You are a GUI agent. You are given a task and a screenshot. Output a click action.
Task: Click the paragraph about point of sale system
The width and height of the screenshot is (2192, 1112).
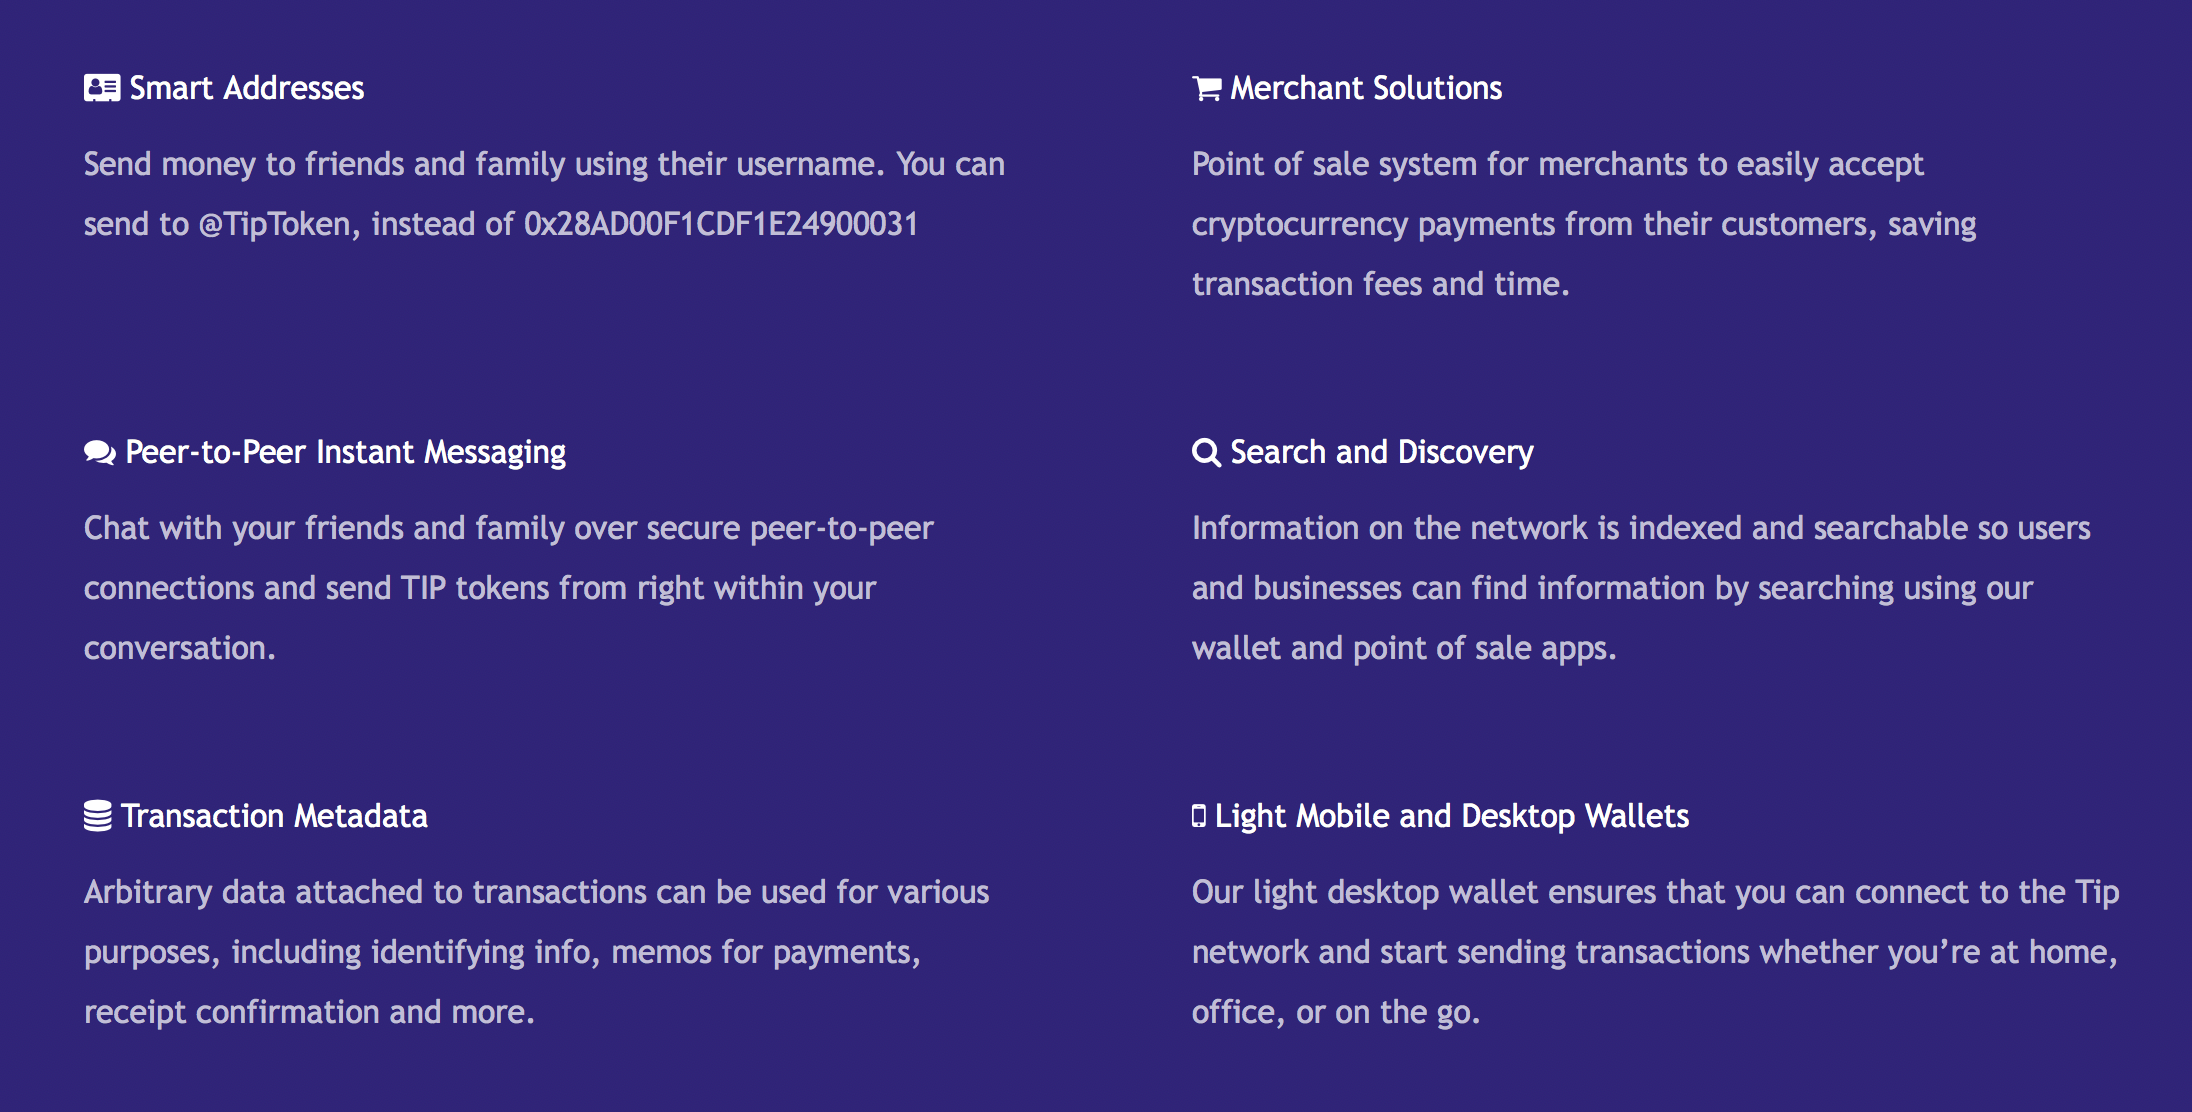tap(1584, 224)
